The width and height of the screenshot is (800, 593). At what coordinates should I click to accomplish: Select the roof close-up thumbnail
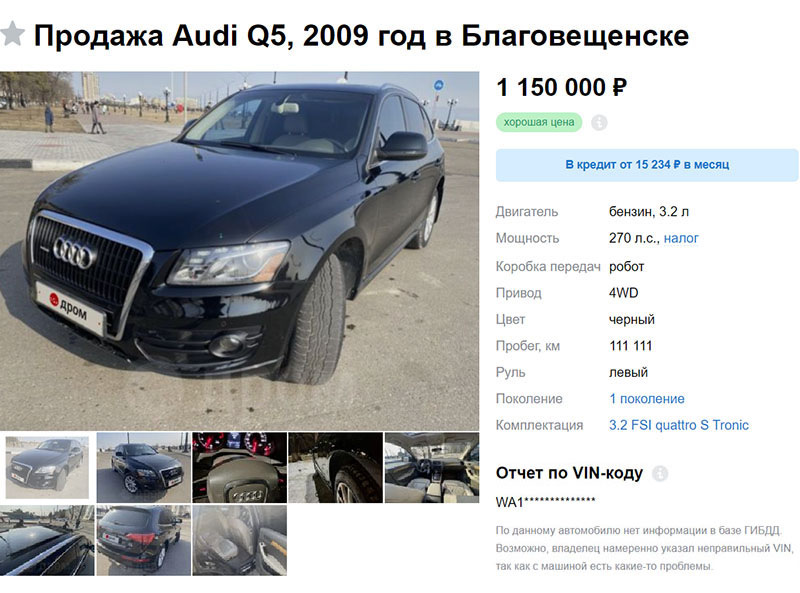pyautogui.click(x=47, y=540)
